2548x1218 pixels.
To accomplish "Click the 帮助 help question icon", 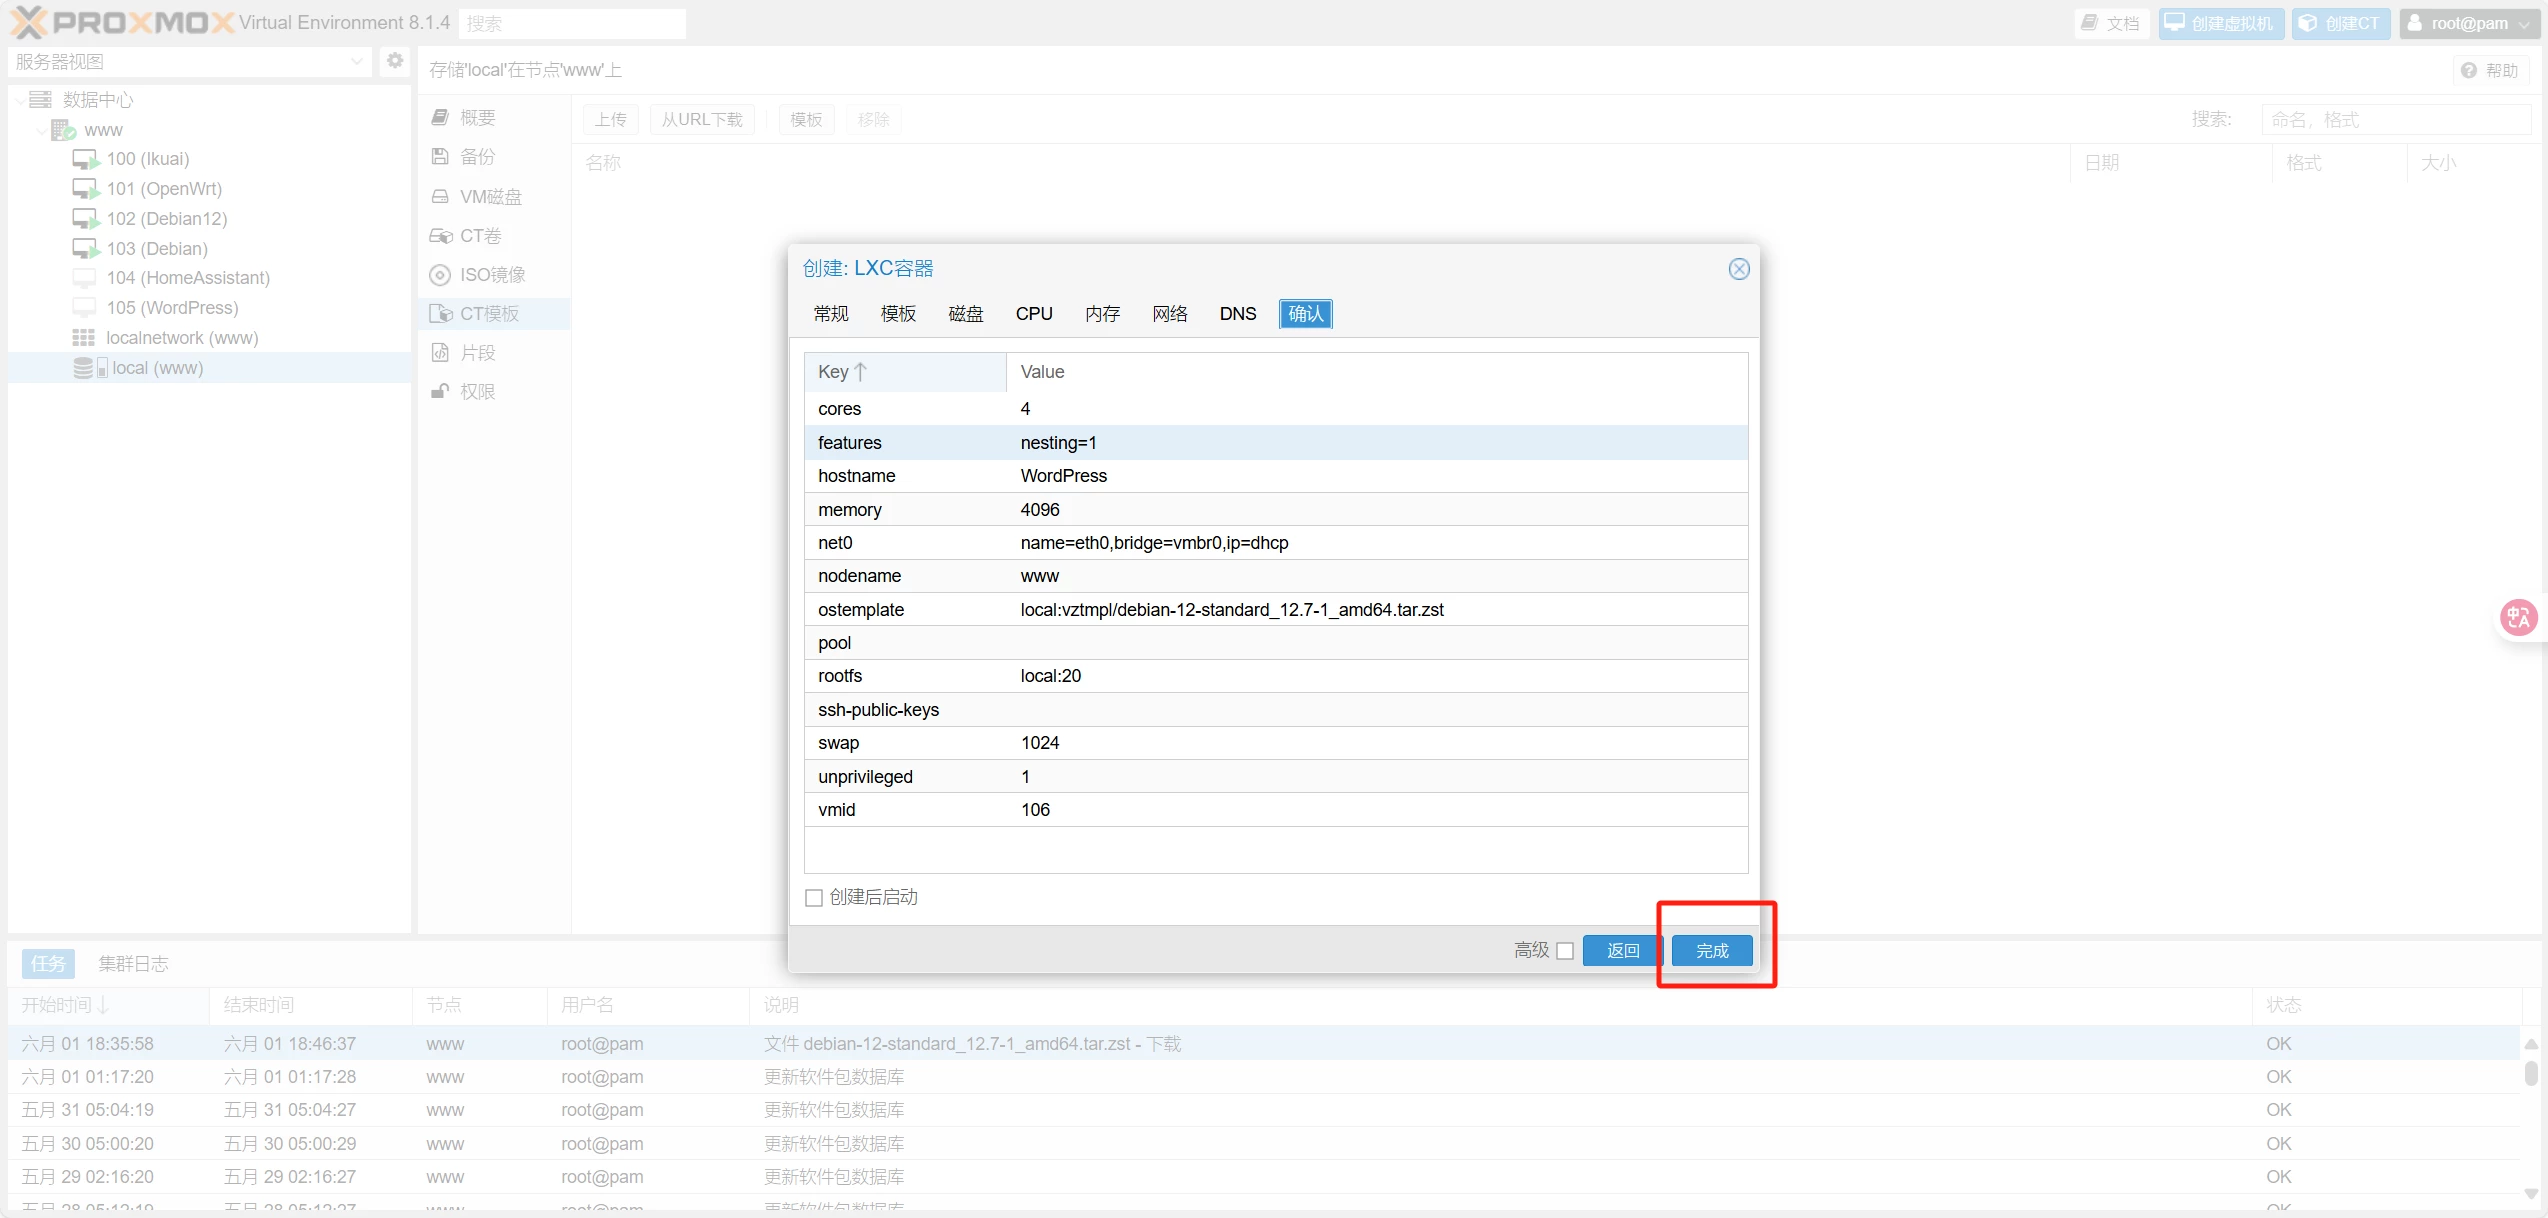I will (x=2469, y=70).
